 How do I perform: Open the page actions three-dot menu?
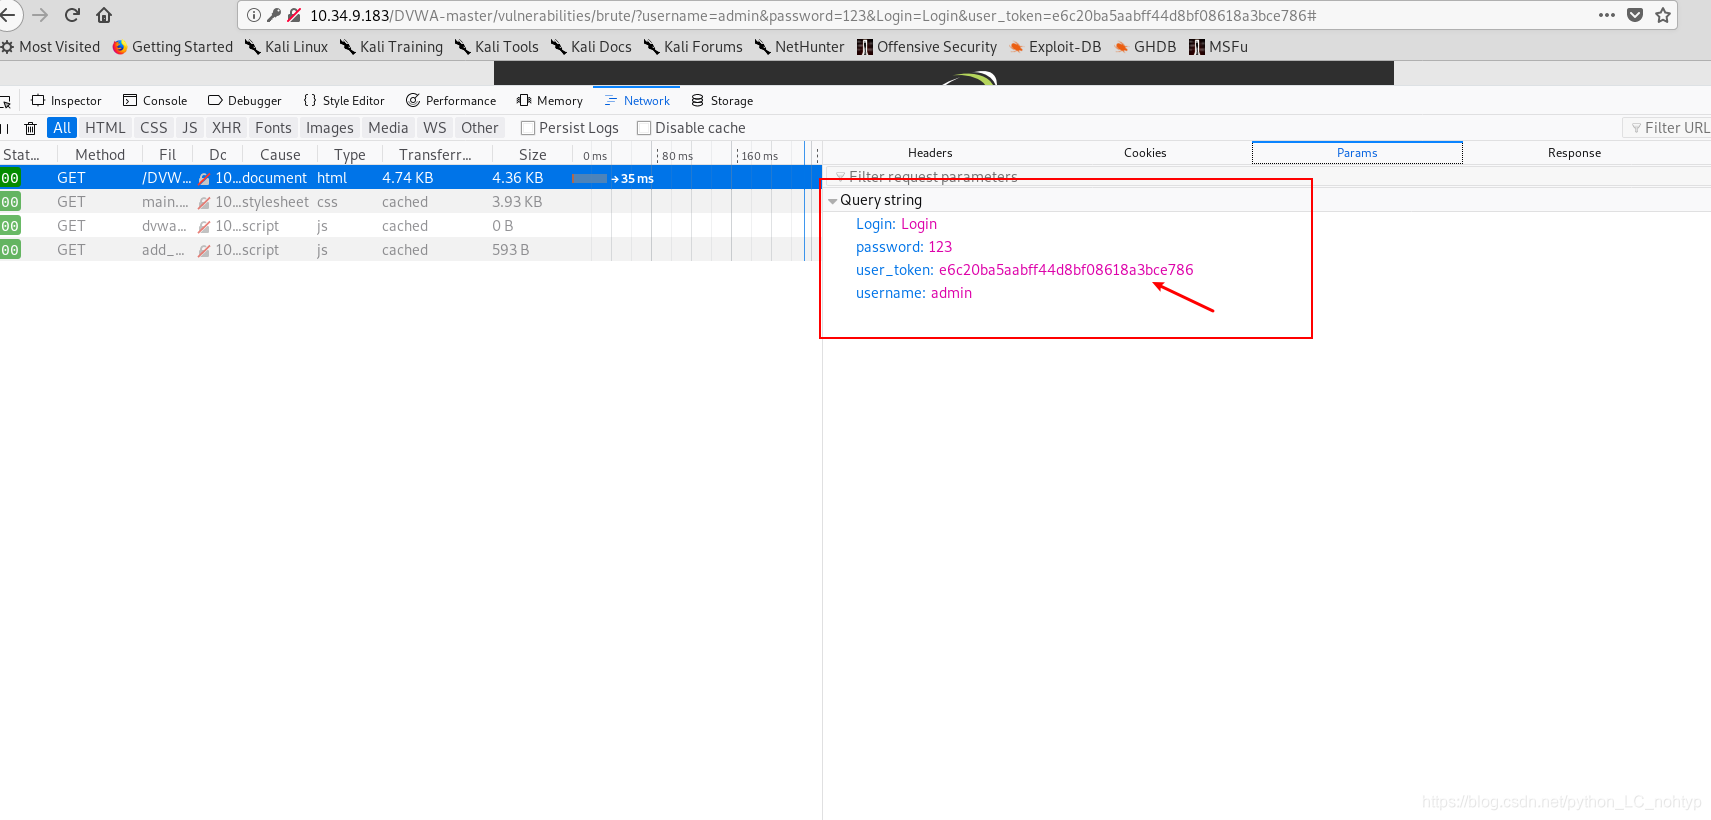point(1607,15)
